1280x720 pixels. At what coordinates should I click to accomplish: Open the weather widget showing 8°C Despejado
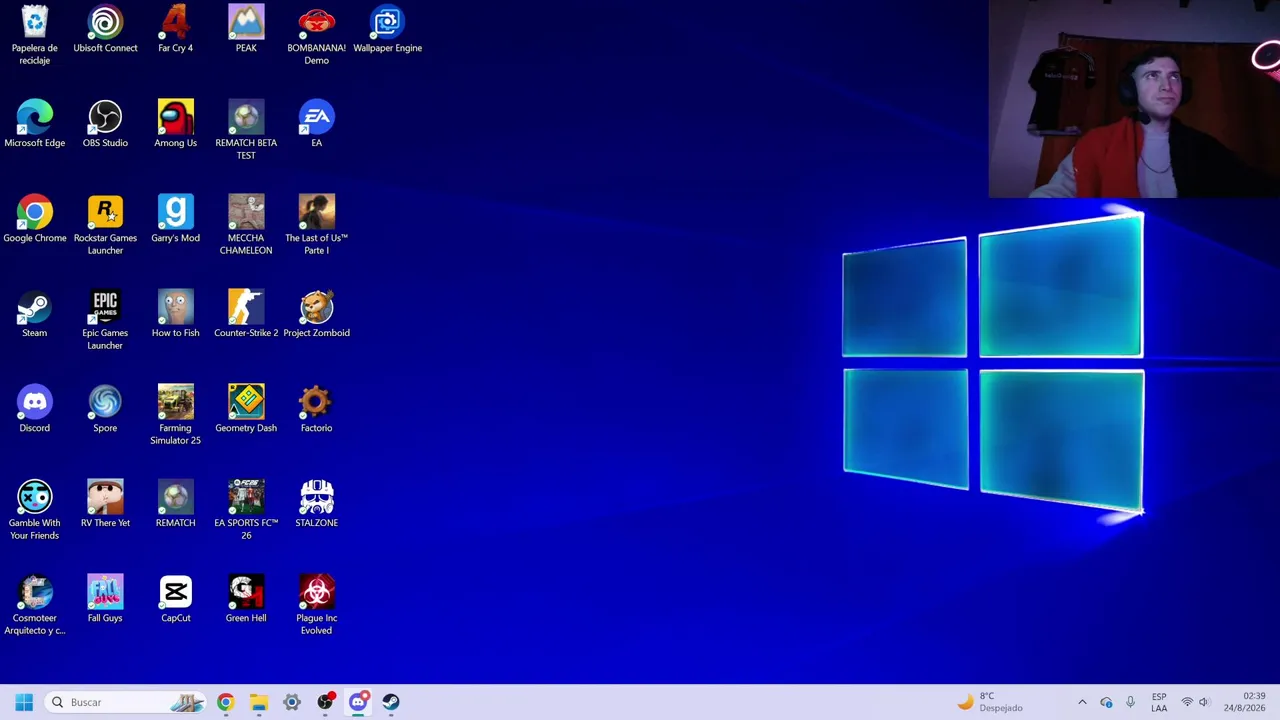coord(990,702)
